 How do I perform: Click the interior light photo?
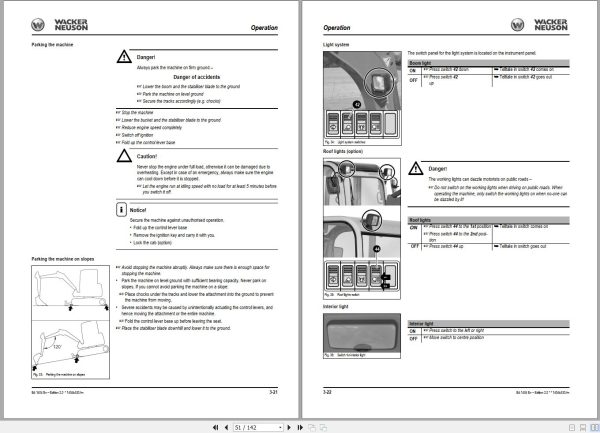[362, 335]
